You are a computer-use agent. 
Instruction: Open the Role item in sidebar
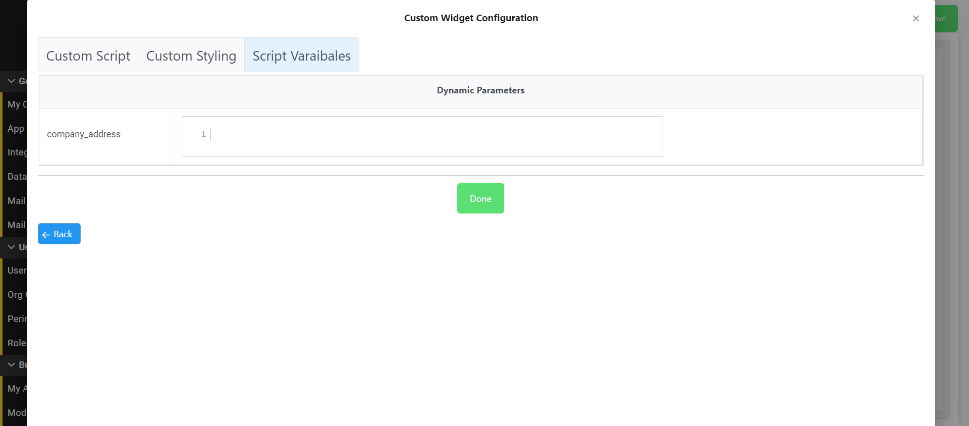[x=16, y=342]
